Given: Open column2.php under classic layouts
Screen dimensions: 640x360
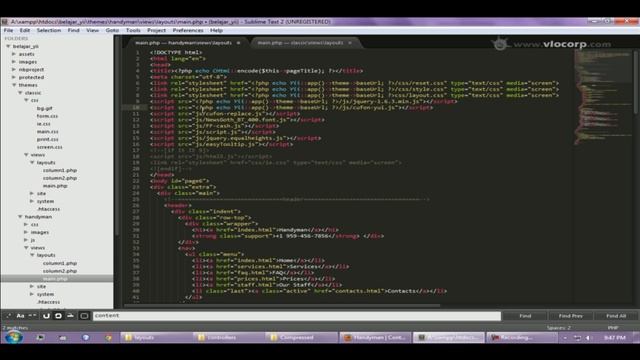Looking at the screenshot, I should [60, 178].
